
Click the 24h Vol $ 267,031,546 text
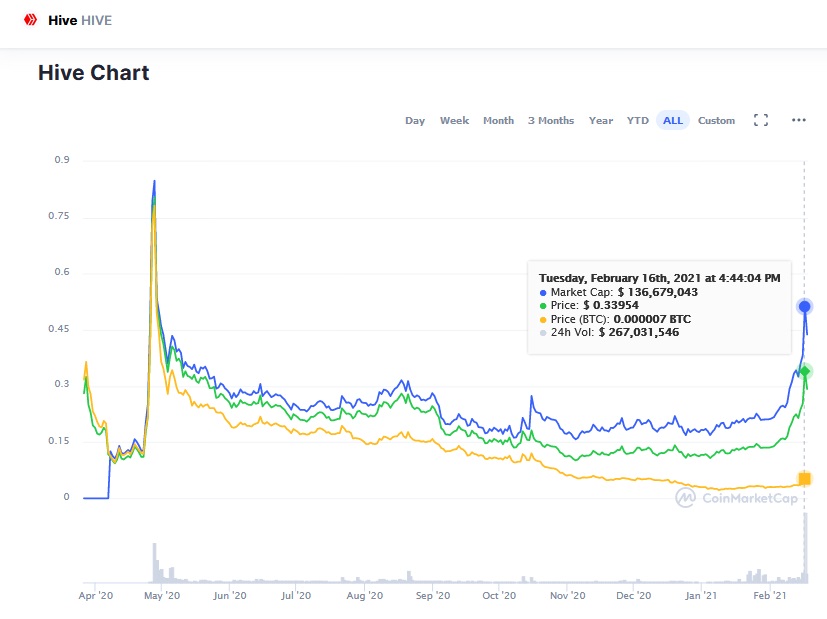tap(614, 332)
